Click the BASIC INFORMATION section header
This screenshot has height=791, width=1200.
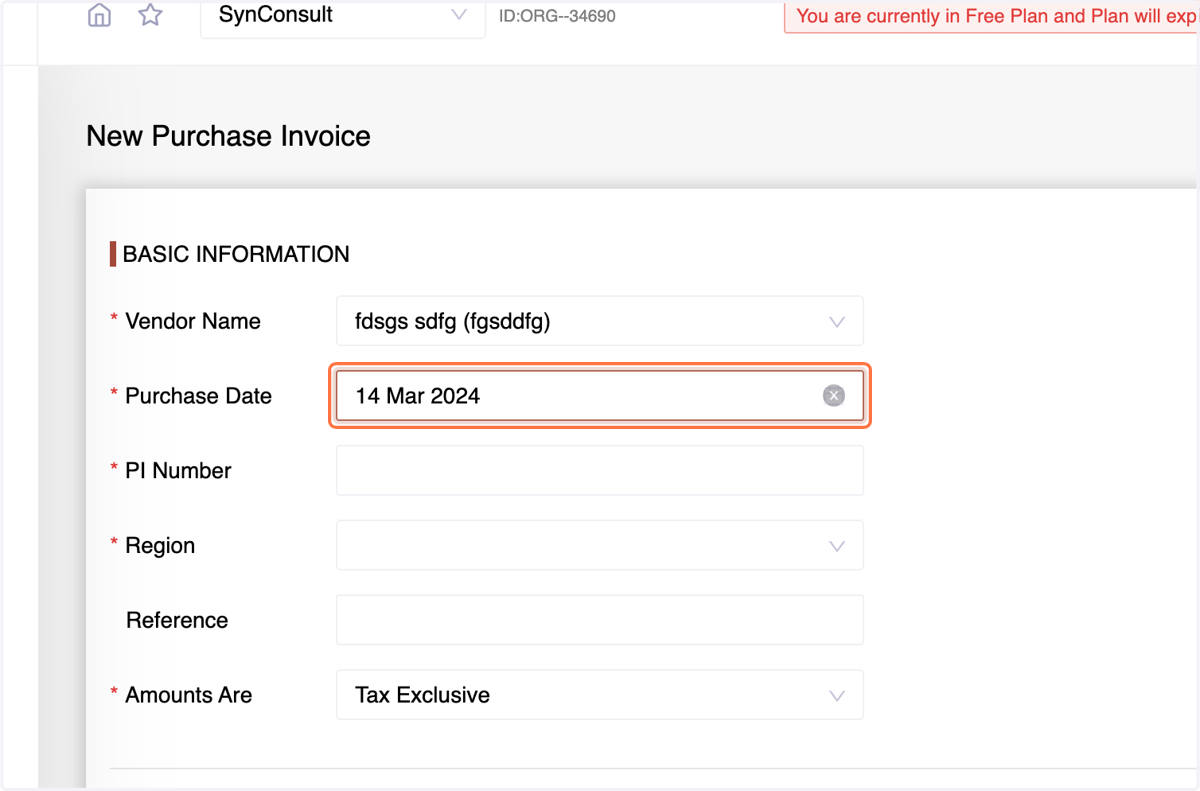click(236, 254)
